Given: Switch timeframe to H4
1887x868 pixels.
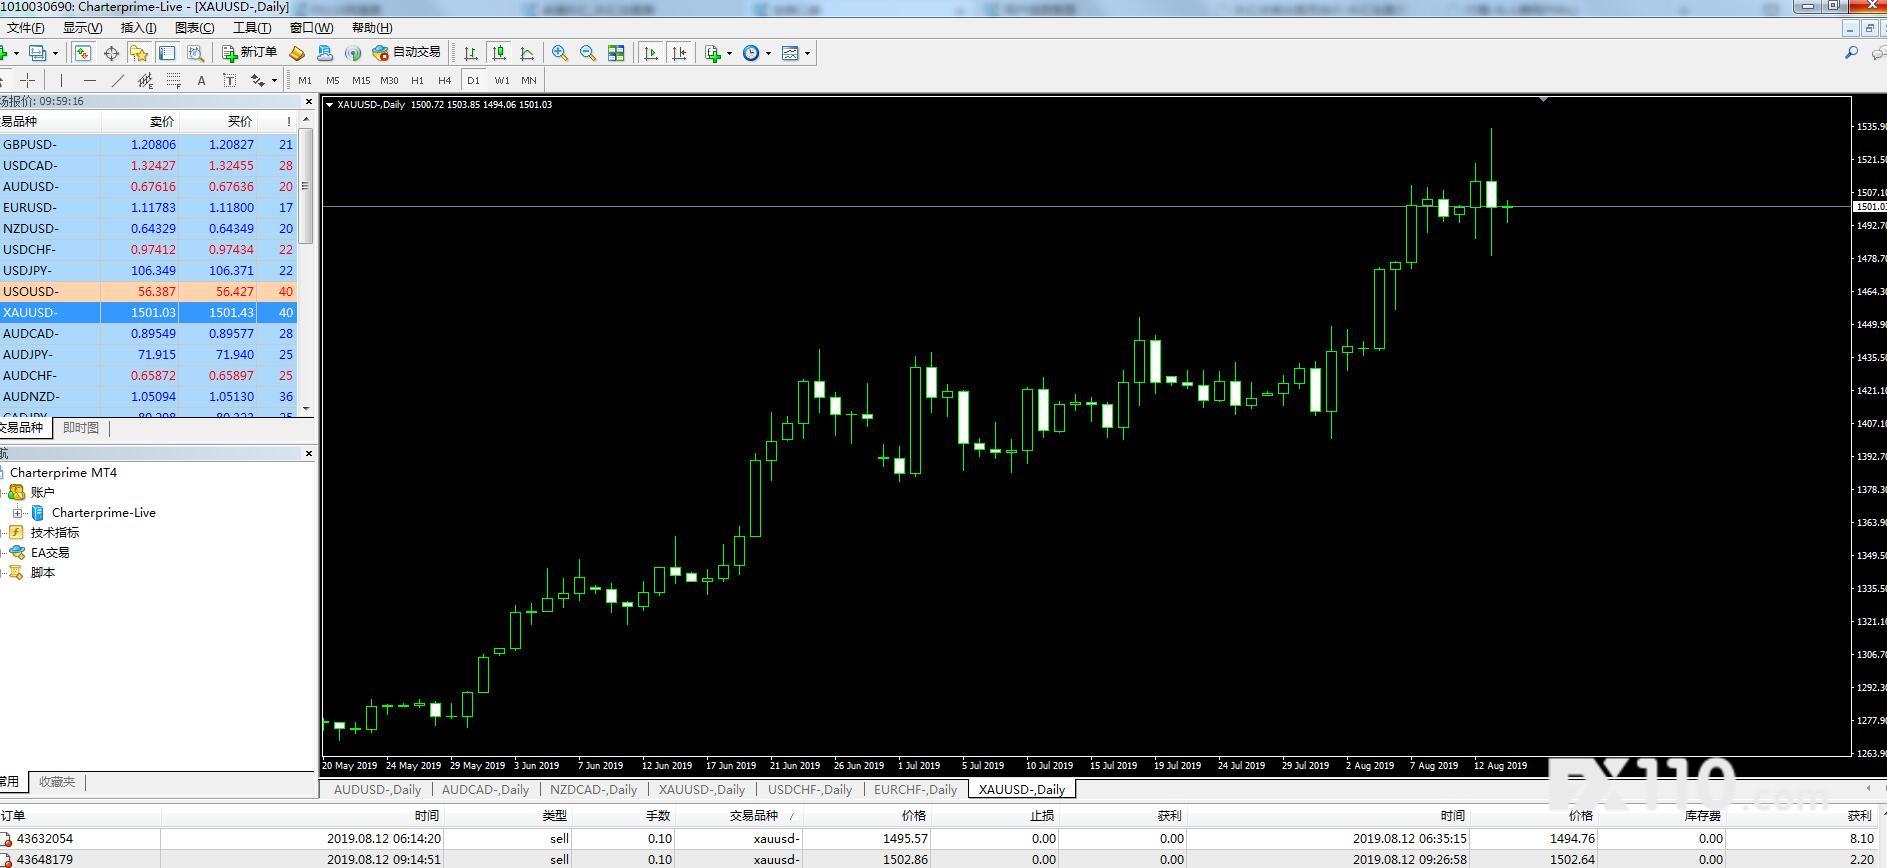Looking at the screenshot, I should click(445, 80).
